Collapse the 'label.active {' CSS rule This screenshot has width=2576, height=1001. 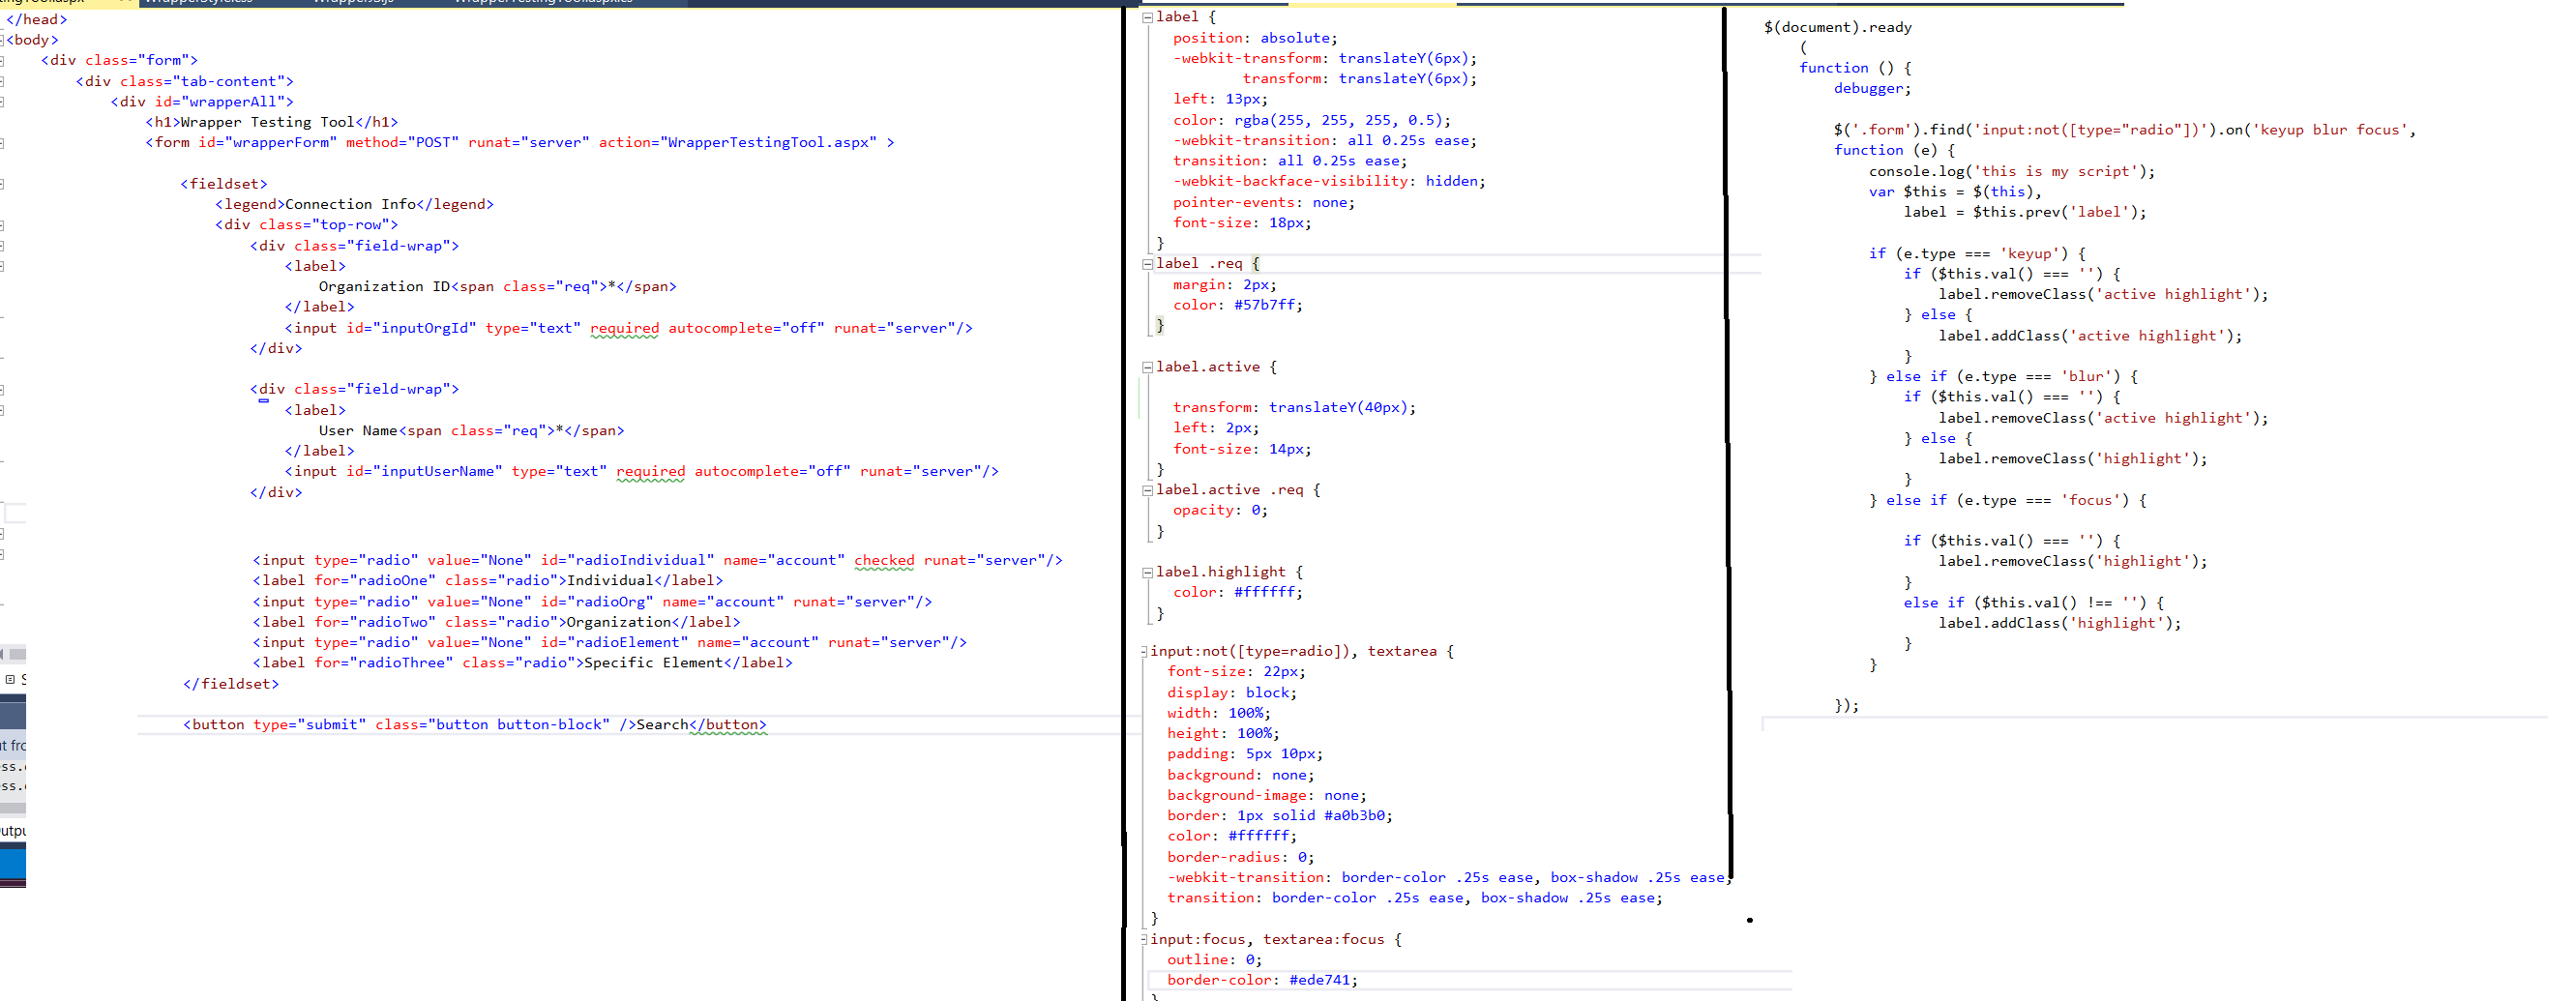point(1148,367)
